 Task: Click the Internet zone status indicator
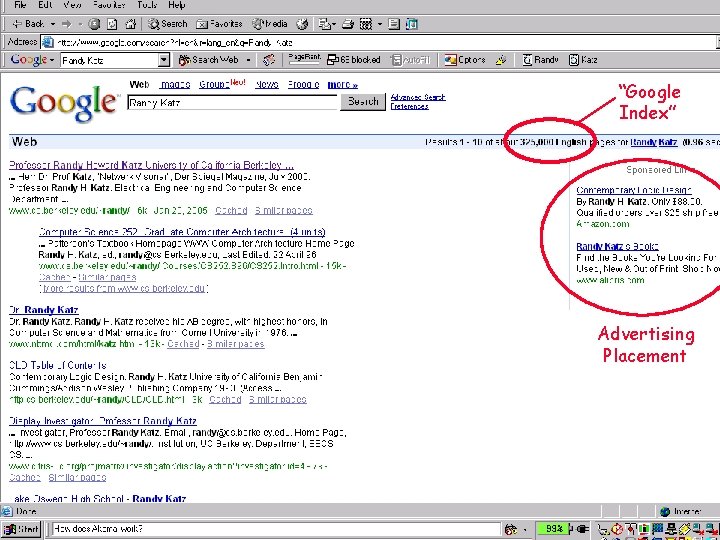681,512
